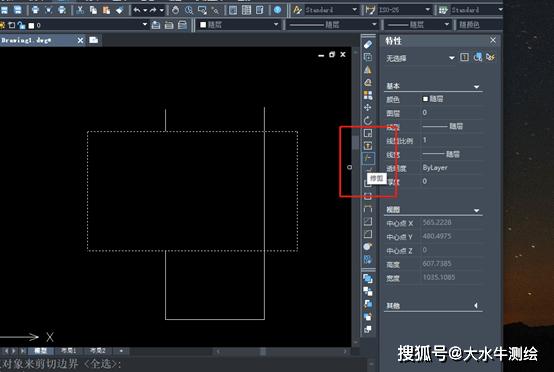The height and width of the screenshot is (372, 554).
Task: Open the linetype control dropdown
Action: (x=374, y=25)
